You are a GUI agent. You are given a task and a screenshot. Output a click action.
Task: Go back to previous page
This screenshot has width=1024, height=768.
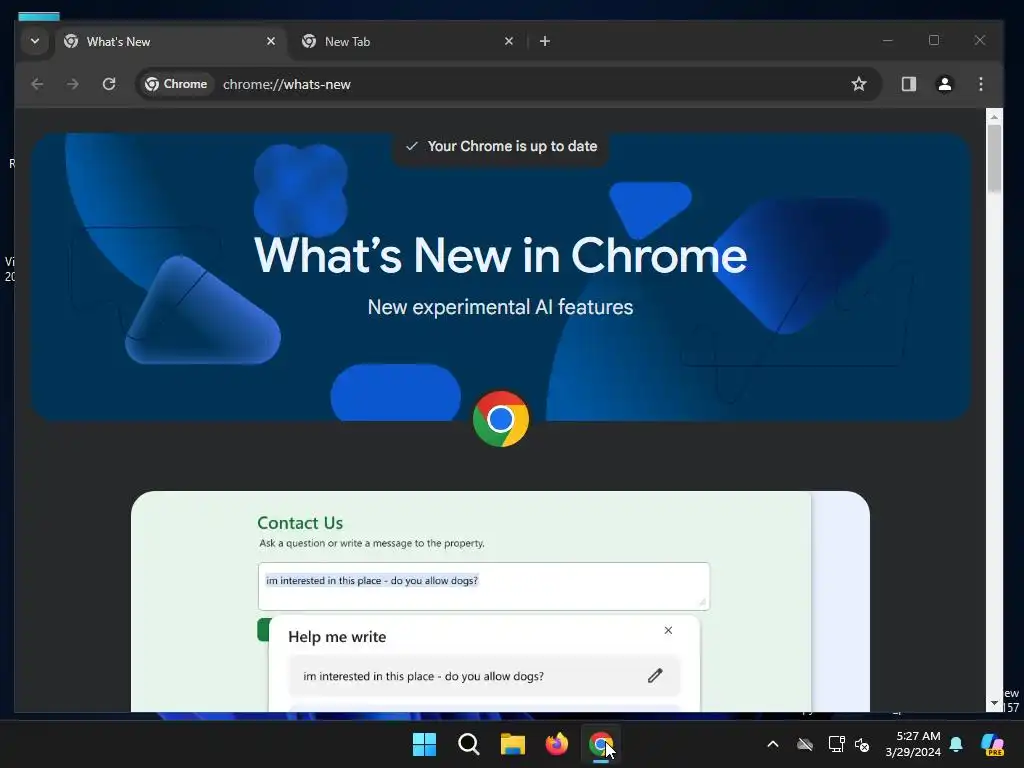37,84
